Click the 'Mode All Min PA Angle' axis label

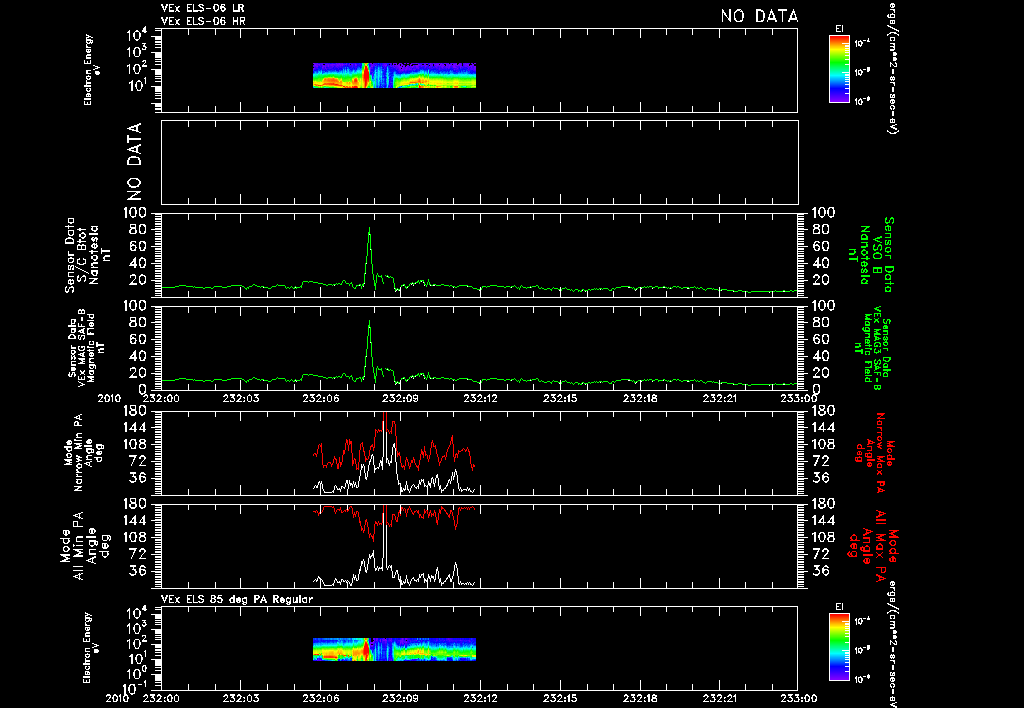click(x=85, y=546)
